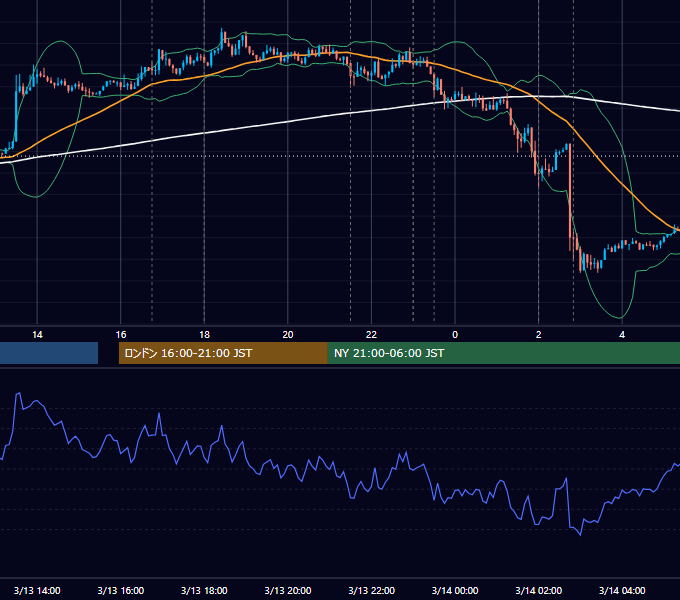
Task: Click the 18 hour label on upper axis
Action: pos(204,335)
